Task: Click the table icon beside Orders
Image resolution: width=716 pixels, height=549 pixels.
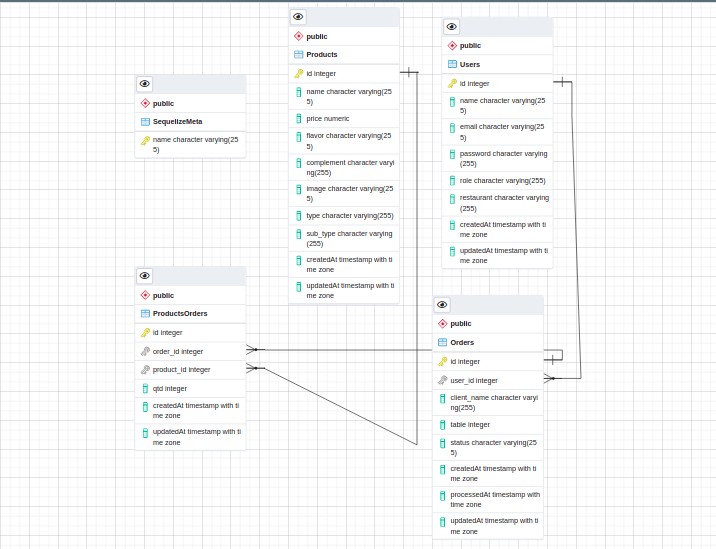Action: [442, 342]
